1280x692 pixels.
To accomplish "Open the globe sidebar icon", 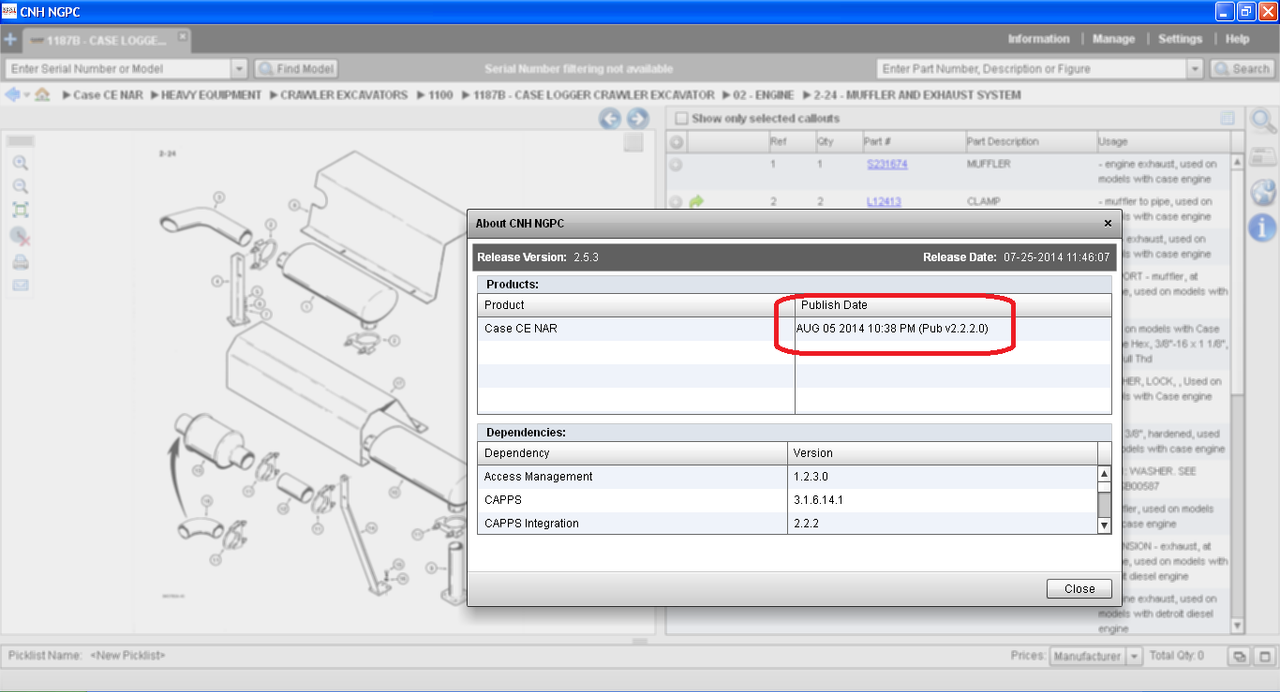I will coord(1263,192).
